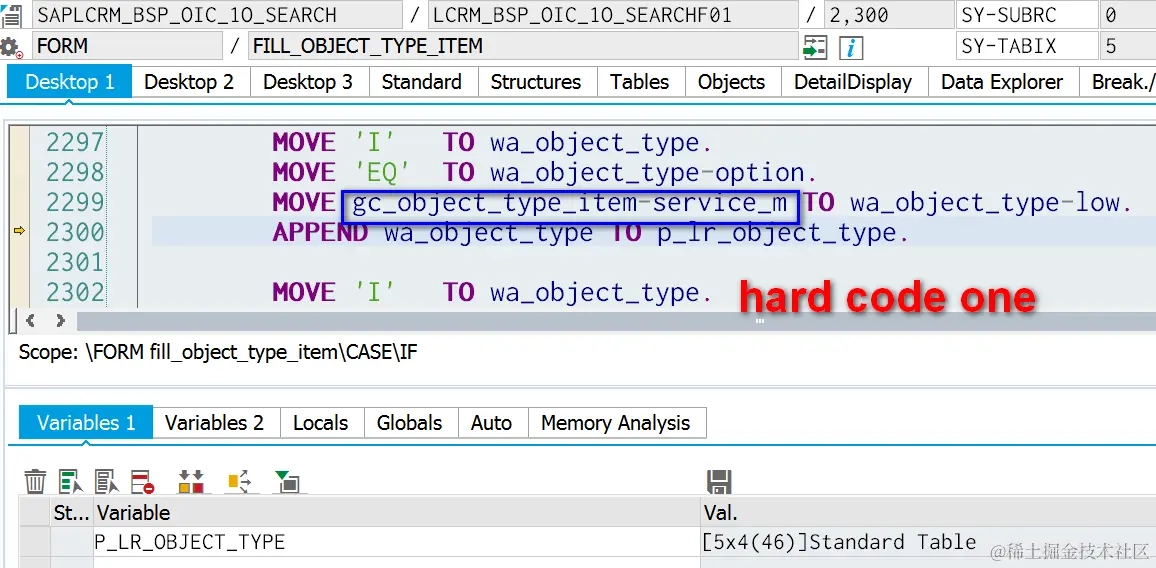Click gc_object_type_item-service_m in line 2299

pyautogui.click(x=570, y=203)
